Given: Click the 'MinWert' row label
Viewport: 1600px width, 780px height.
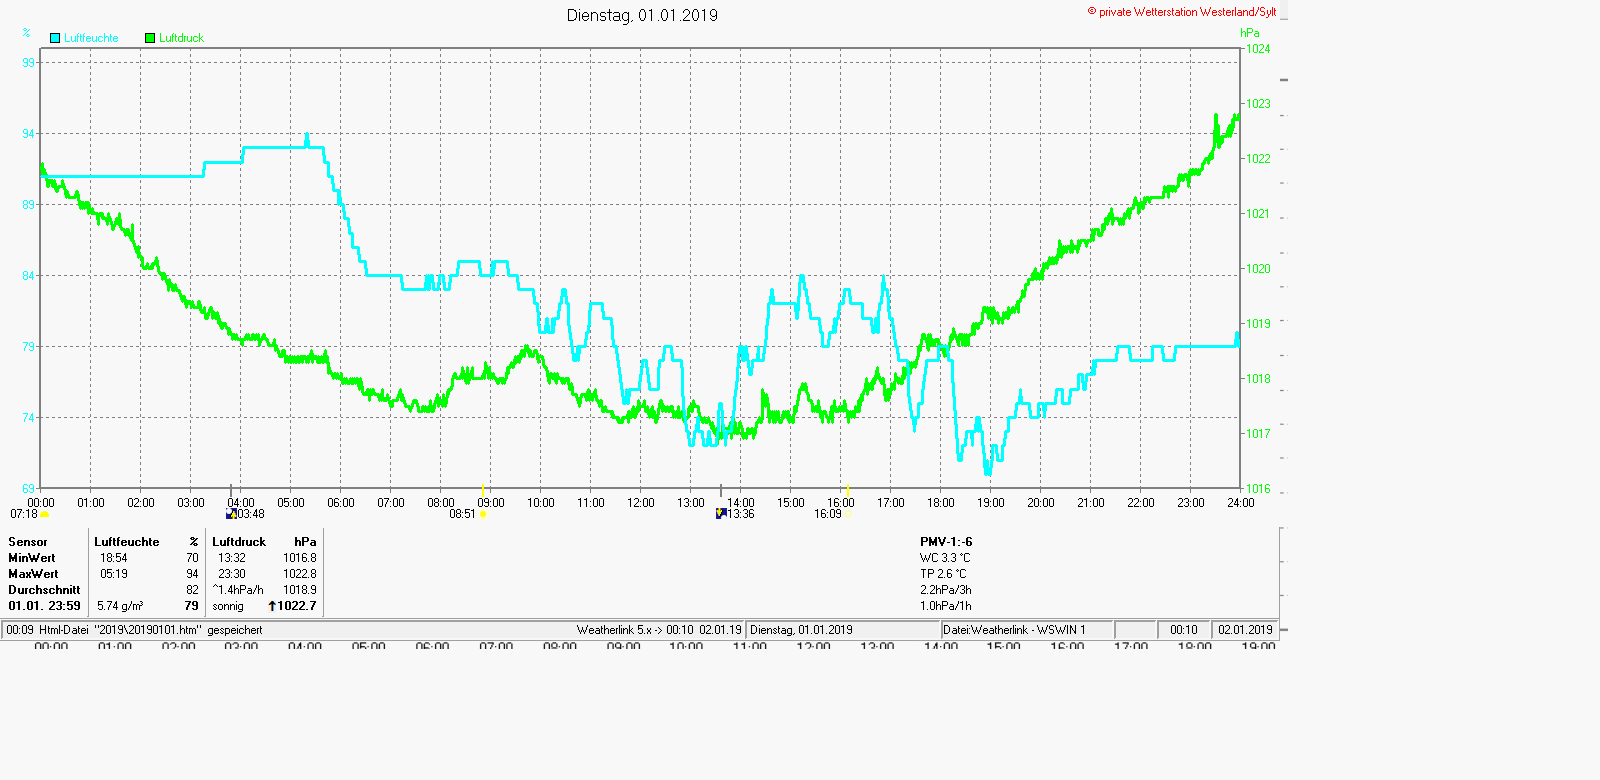Looking at the screenshot, I should [32, 558].
